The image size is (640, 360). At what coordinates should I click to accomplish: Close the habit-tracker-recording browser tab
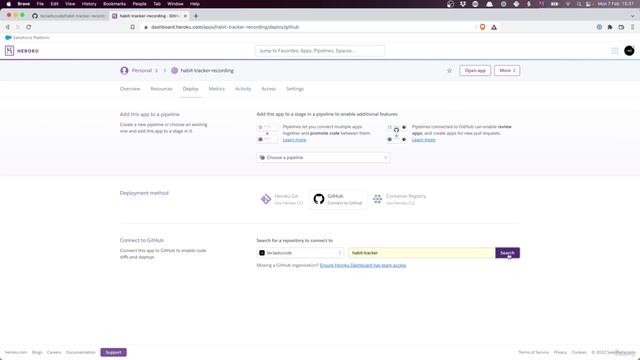click(185, 16)
